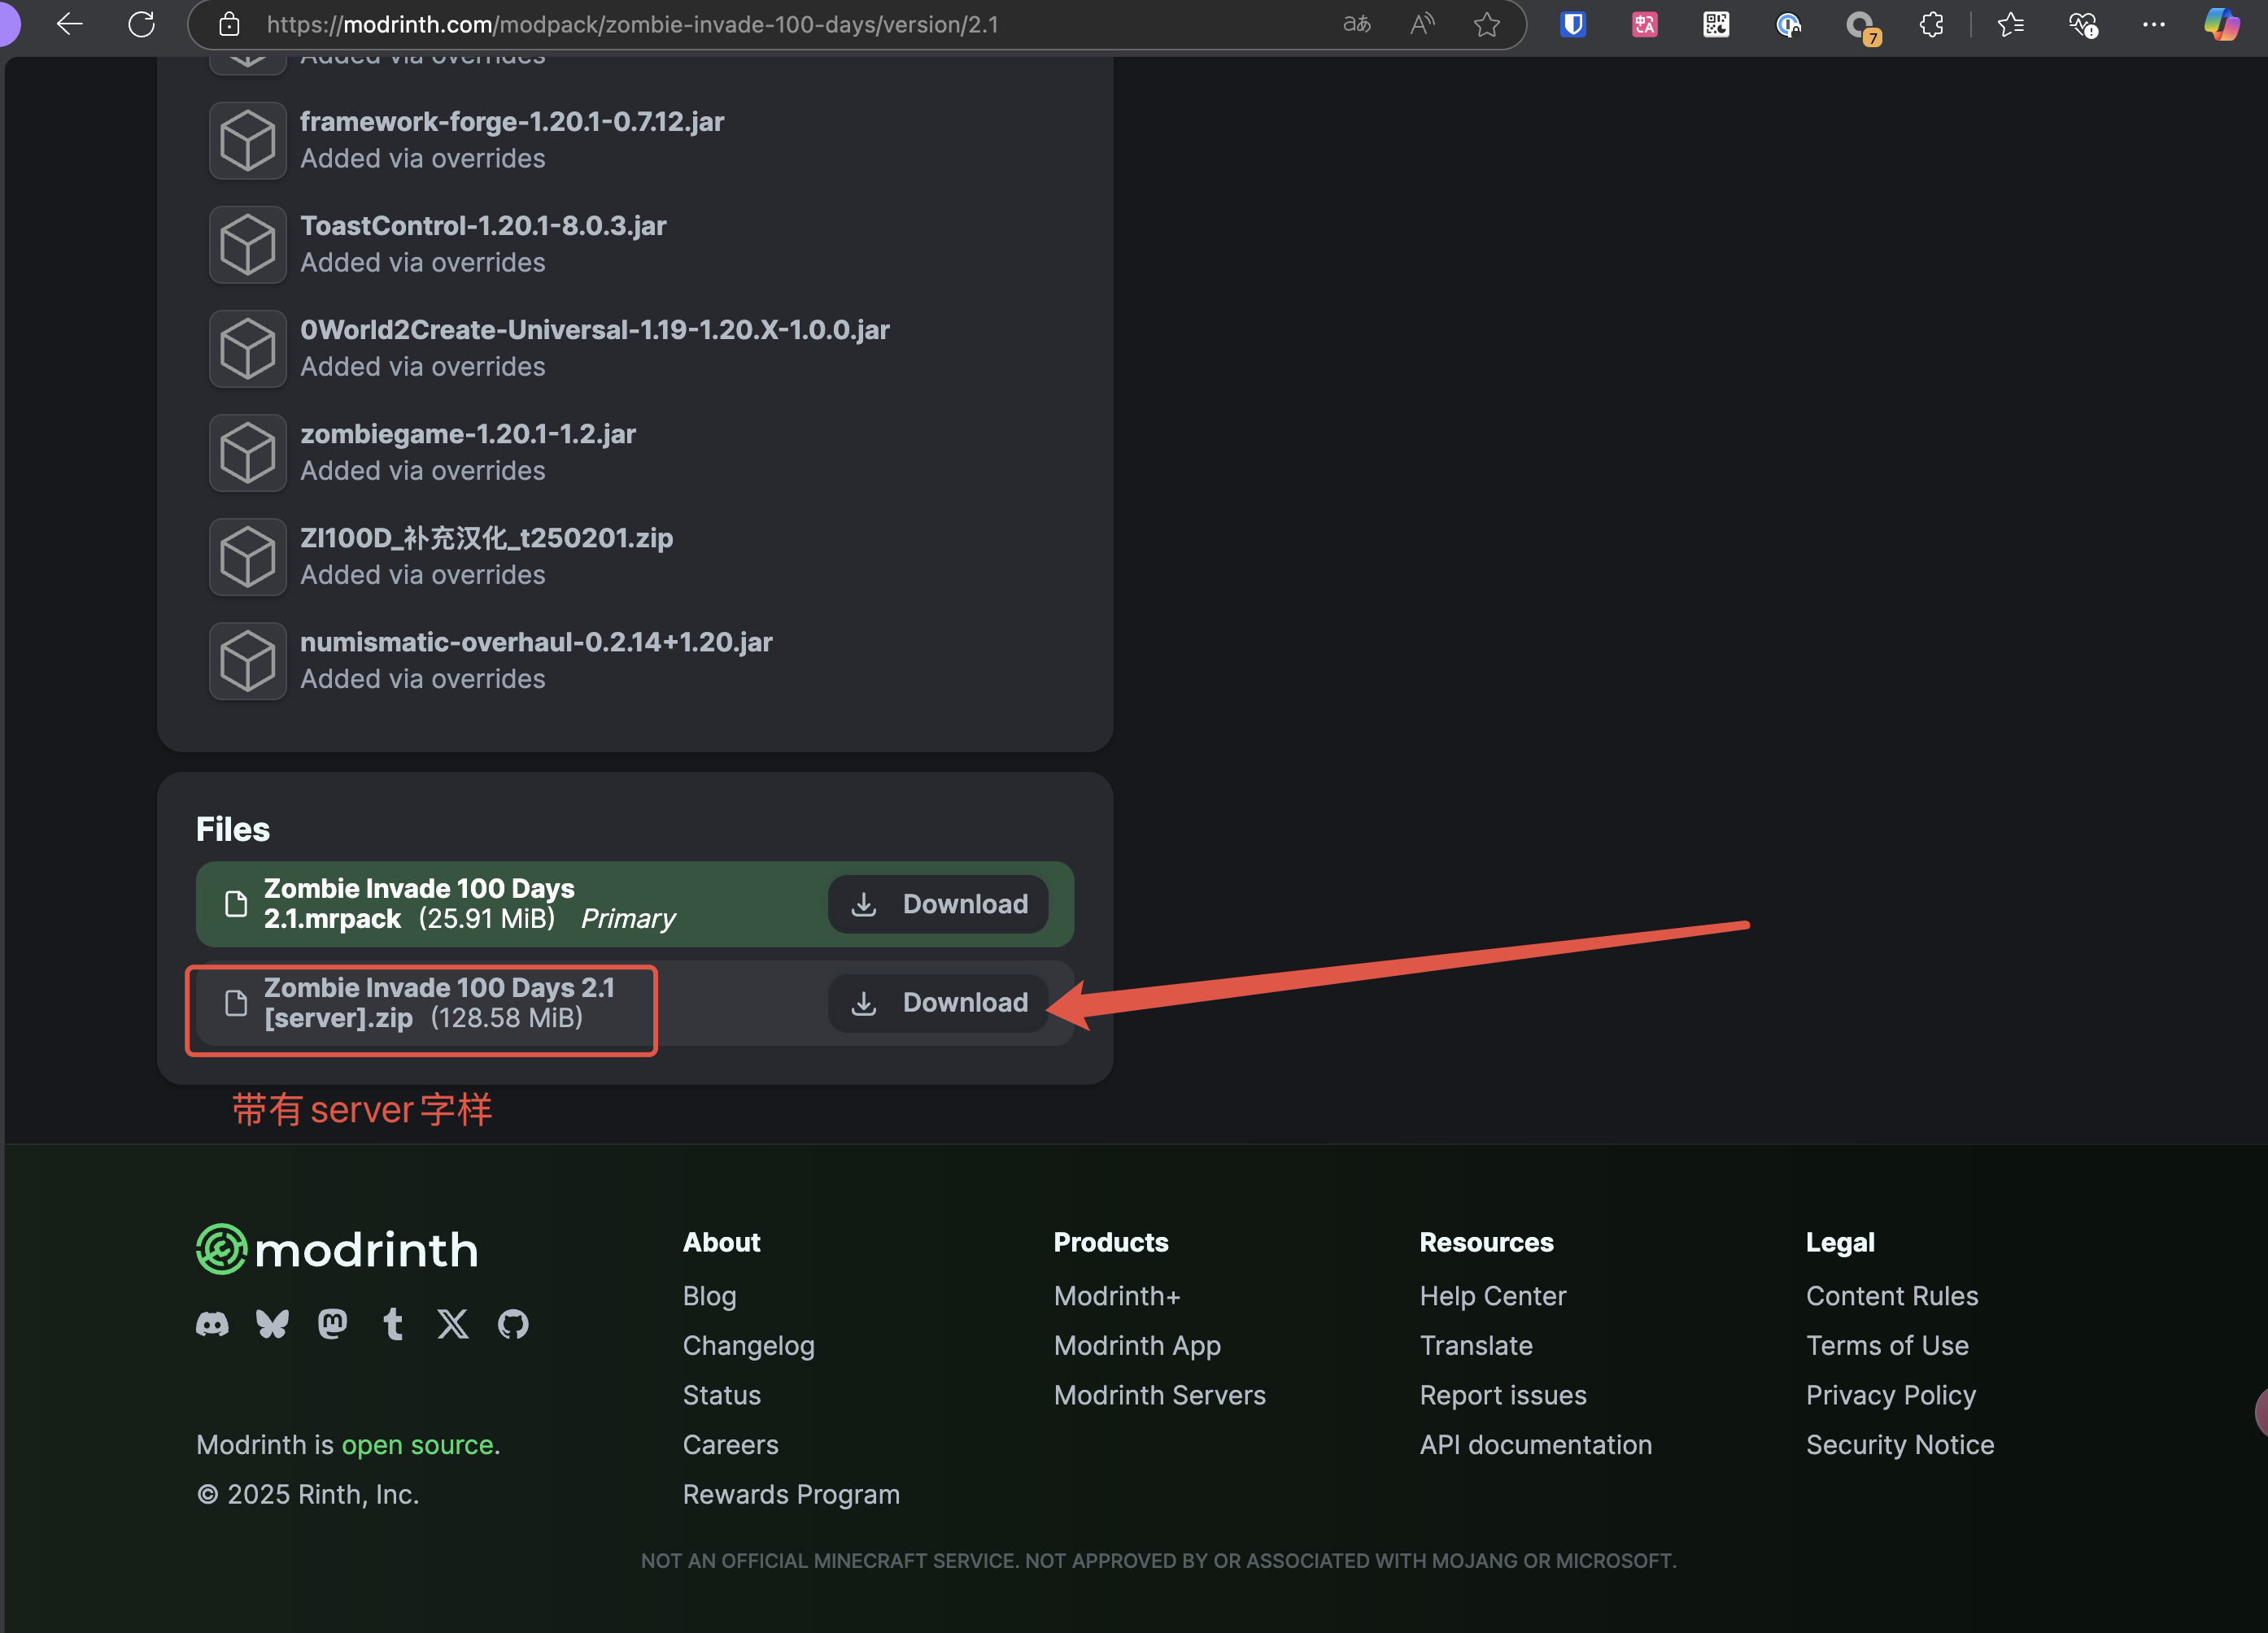Viewport: 2268px width, 1633px height.
Task: Open Modrinth's Discord via the footer icon
Action: coord(212,1324)
